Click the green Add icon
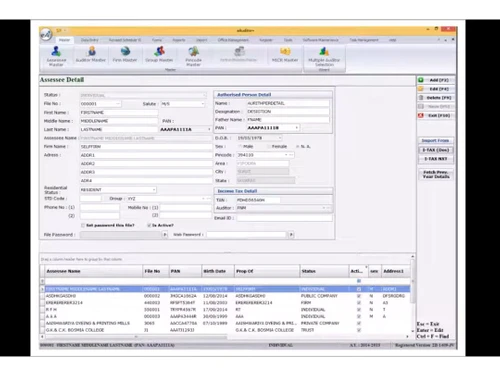This screenshot has height=375, width=500. pyautogui.click(x=421, y=80)
